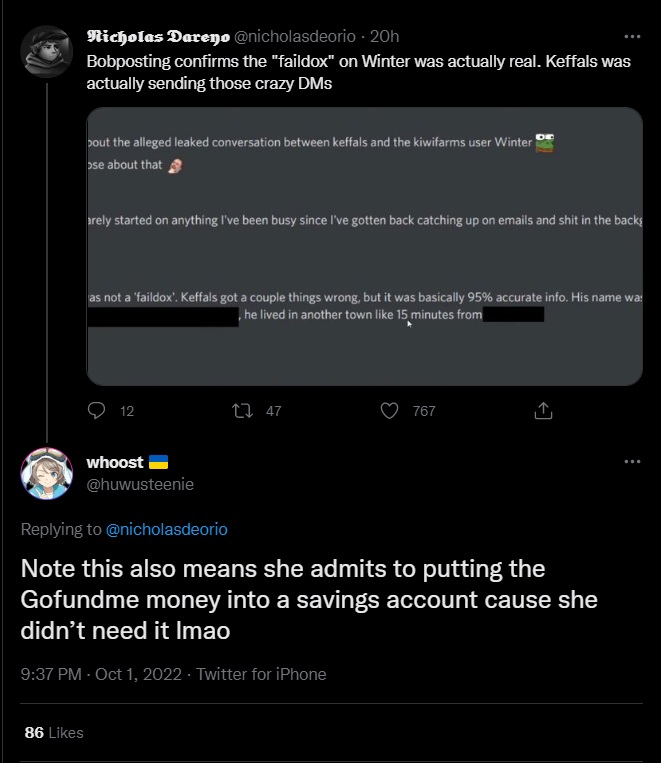Viewport: 661px width, 763px height.
Task: Click the reply speech bubble icon
Action: click(x=97, y=410)
